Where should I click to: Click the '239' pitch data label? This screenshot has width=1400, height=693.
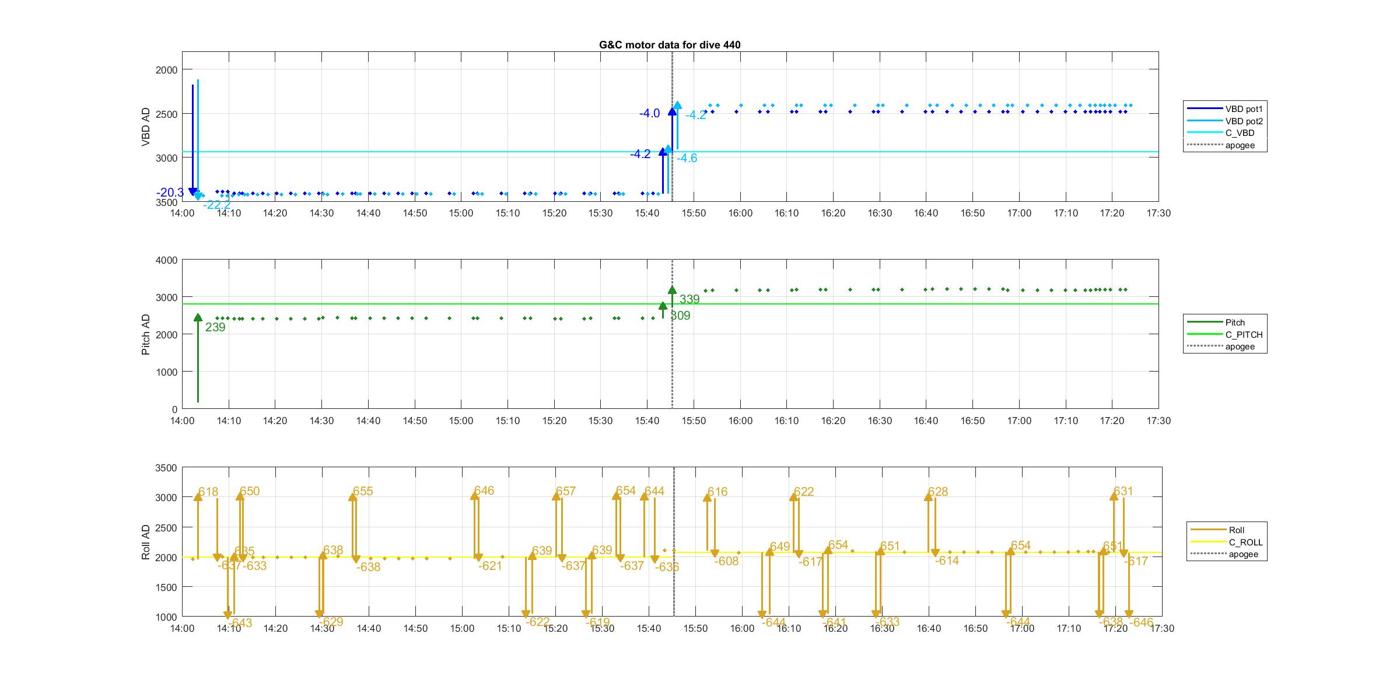click(x=215, y=327)
